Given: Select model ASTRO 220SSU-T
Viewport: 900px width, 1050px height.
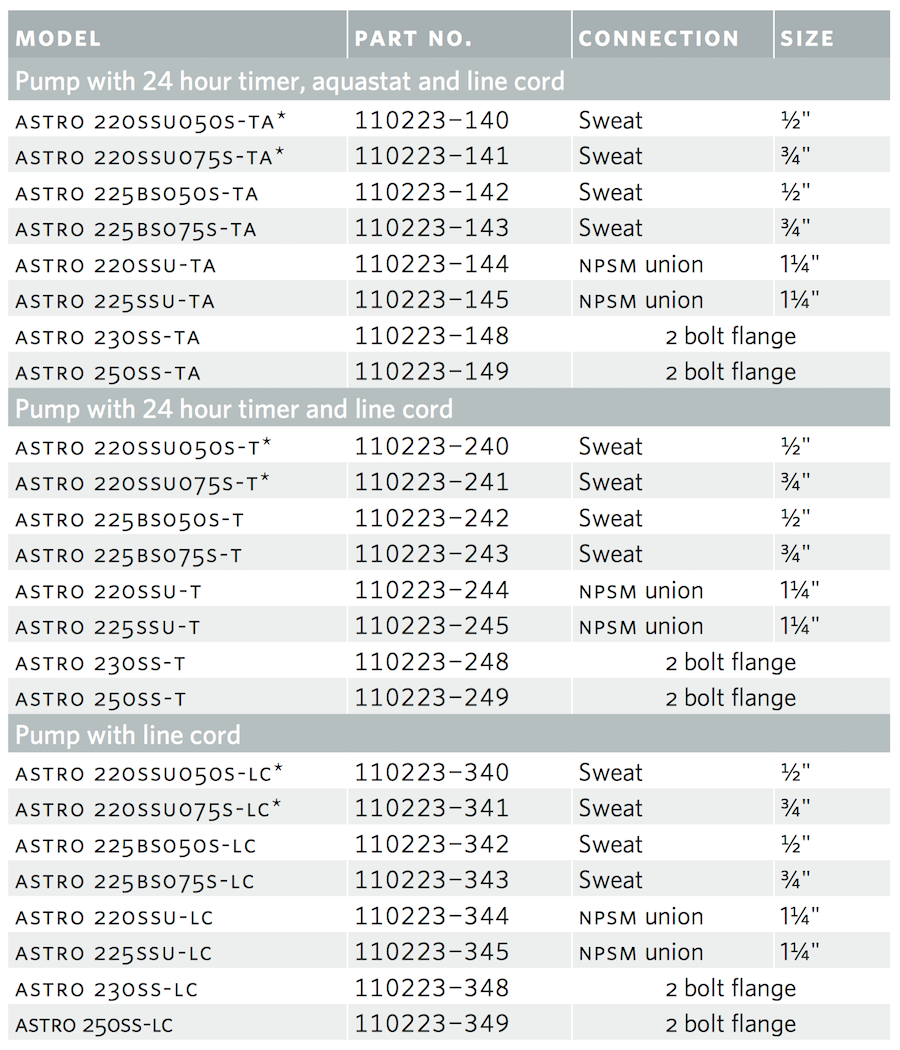Looking at the screenshot, I should click(108, 591).
